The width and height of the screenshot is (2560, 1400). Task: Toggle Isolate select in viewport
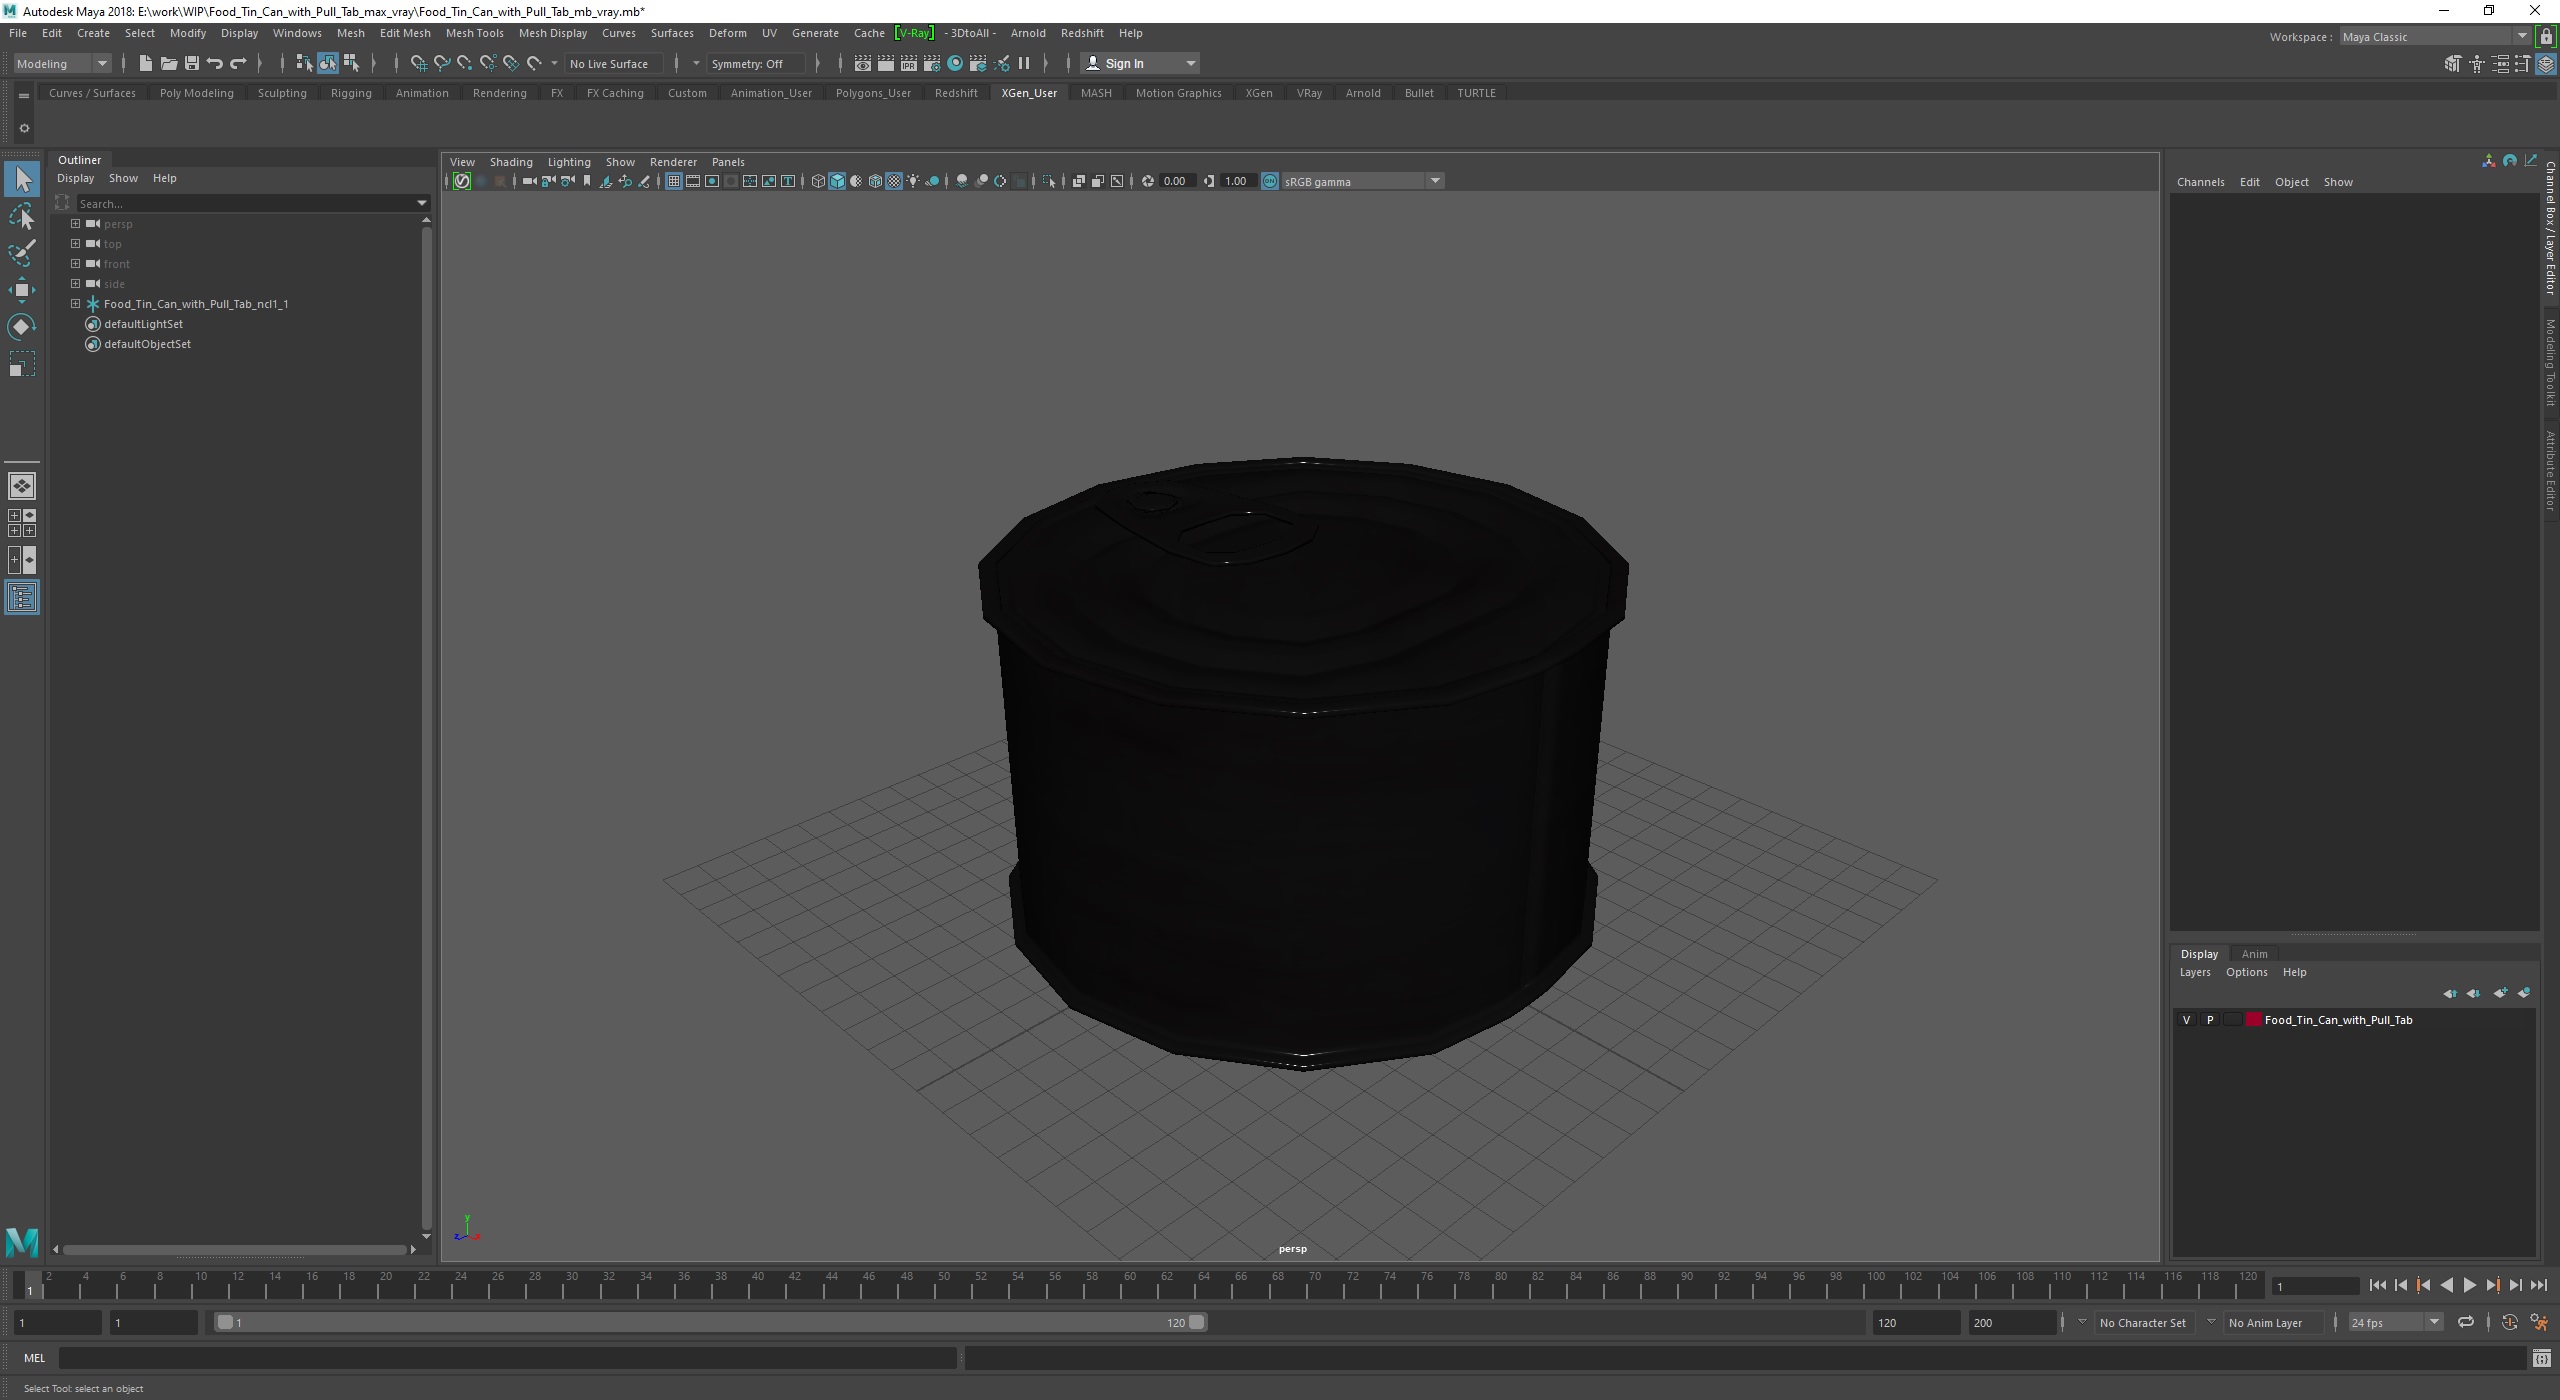[x=1048, y=181]
